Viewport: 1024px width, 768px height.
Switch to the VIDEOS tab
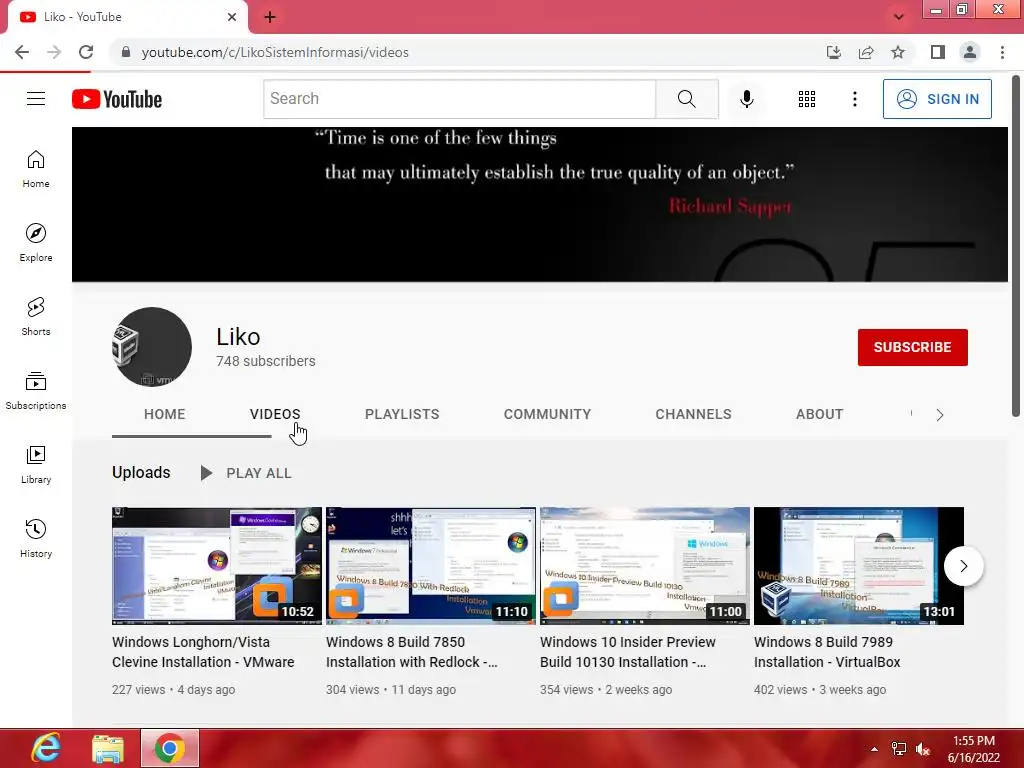point(275,414)
